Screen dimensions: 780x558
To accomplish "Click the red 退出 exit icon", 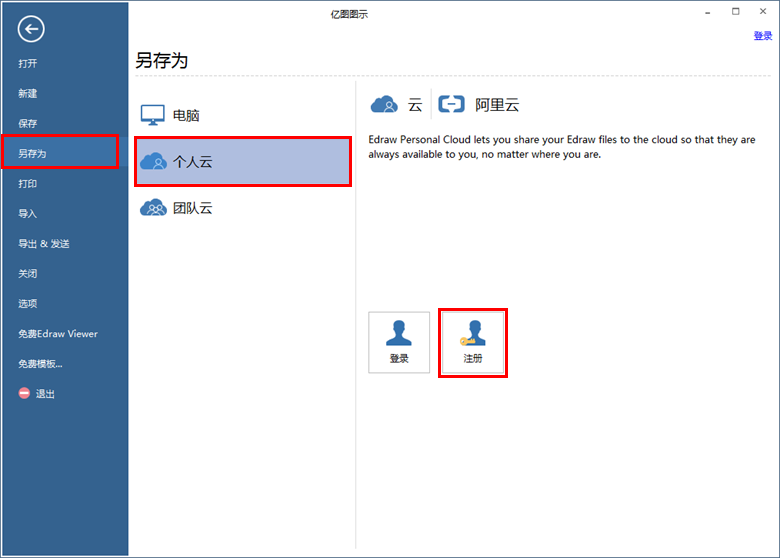I will 24,393.
